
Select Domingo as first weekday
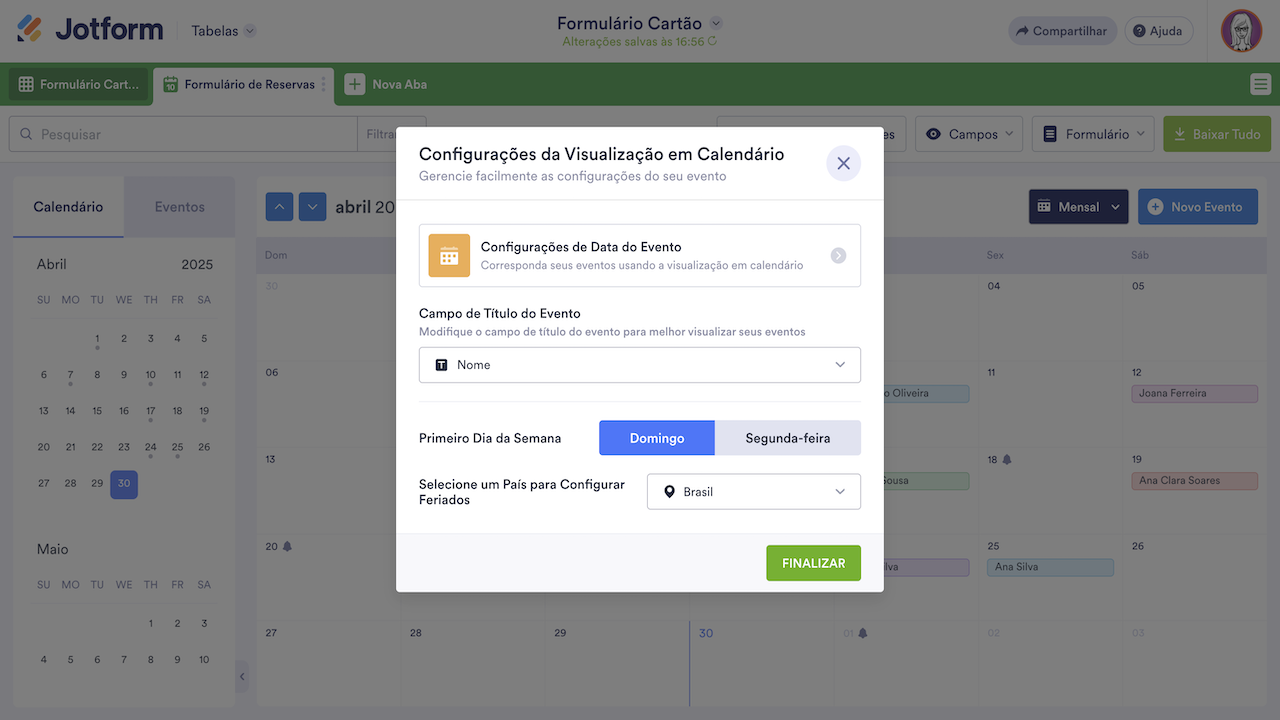657,438
